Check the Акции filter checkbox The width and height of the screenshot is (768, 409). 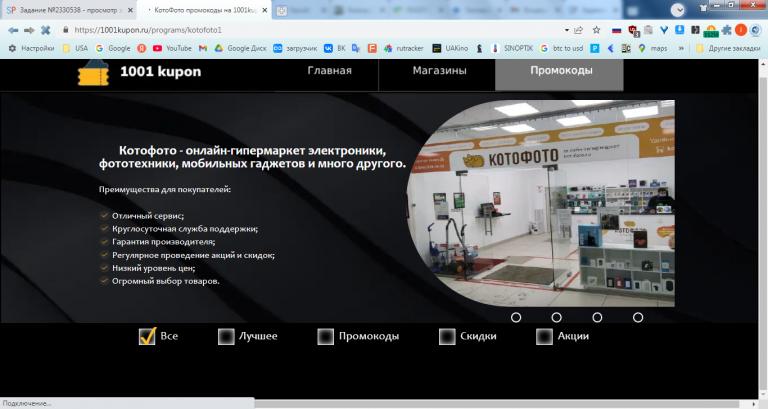click(x=544, y=337)
